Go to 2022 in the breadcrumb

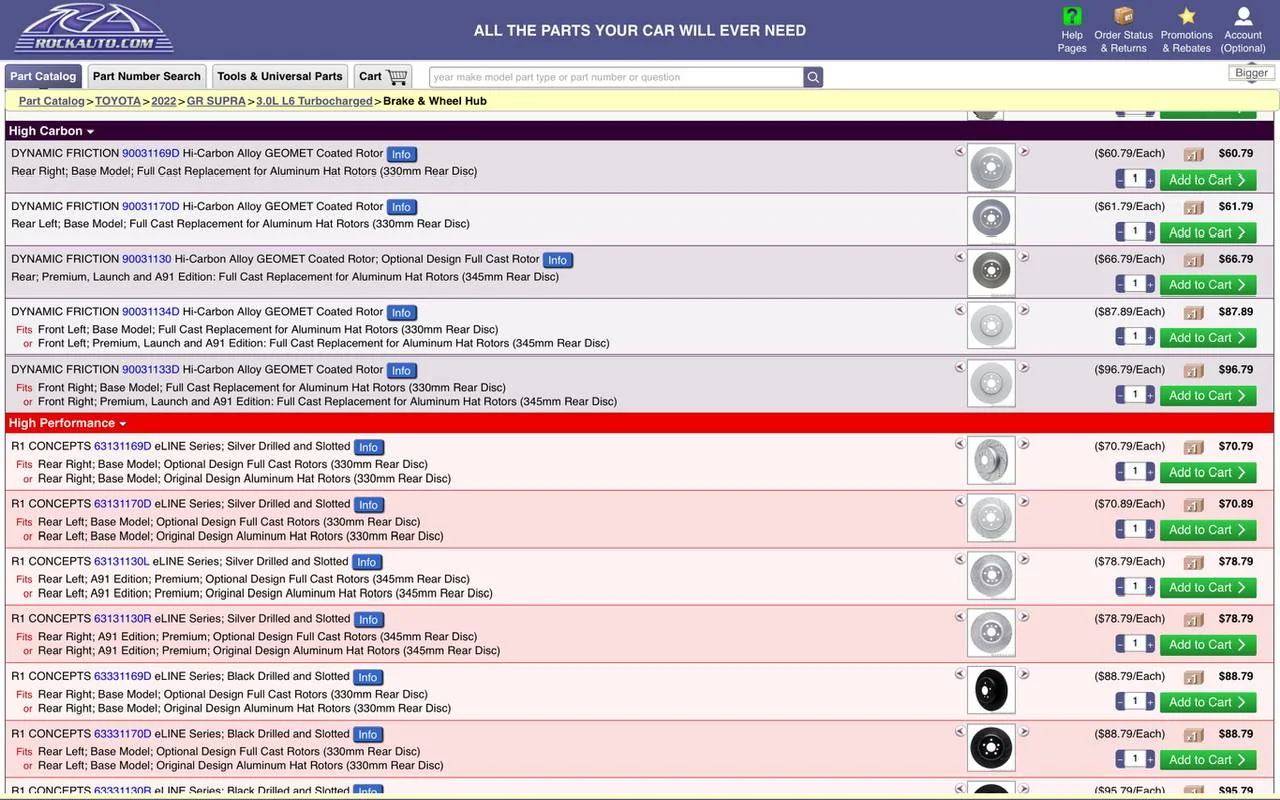point(164,101)
